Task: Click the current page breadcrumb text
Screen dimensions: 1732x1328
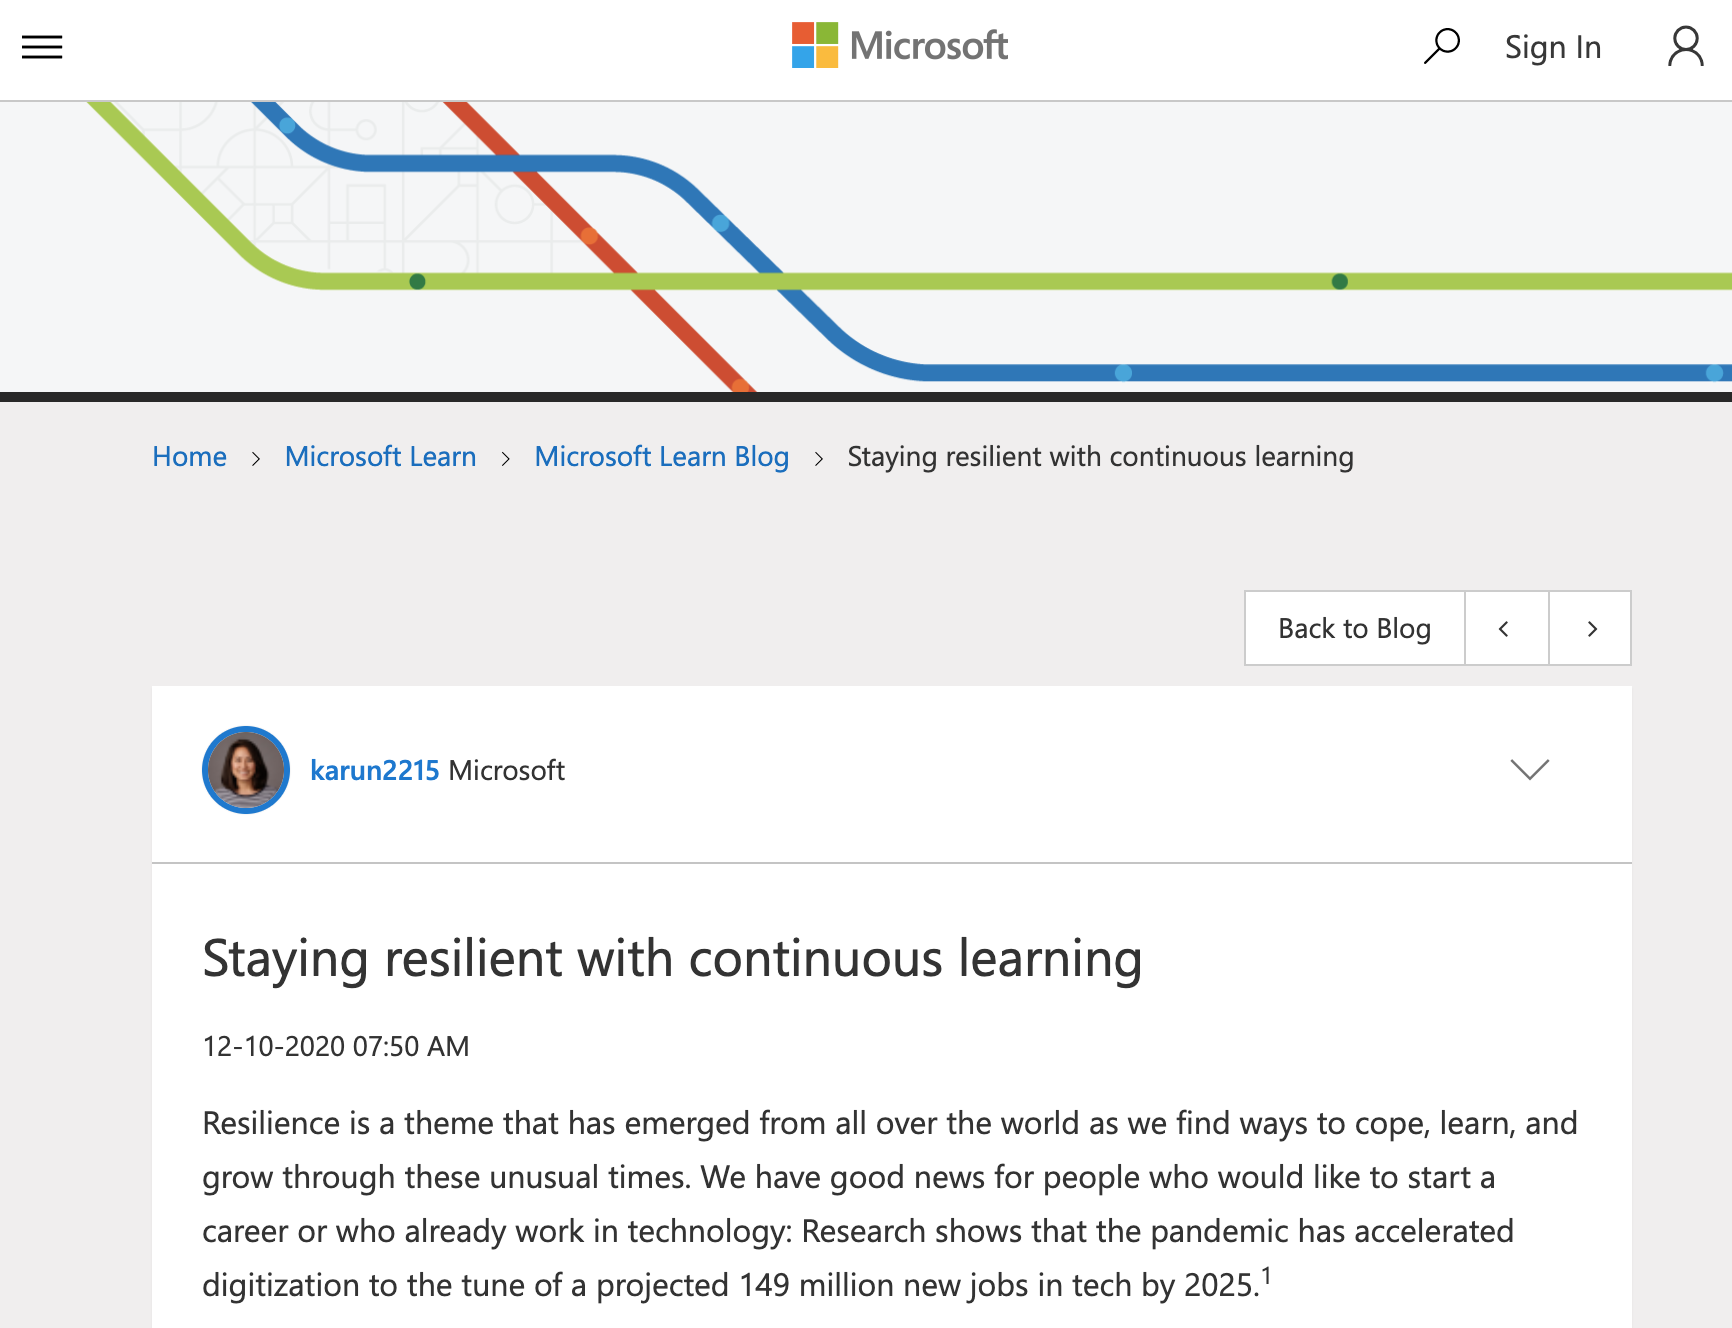Action: click(1100, 457)
